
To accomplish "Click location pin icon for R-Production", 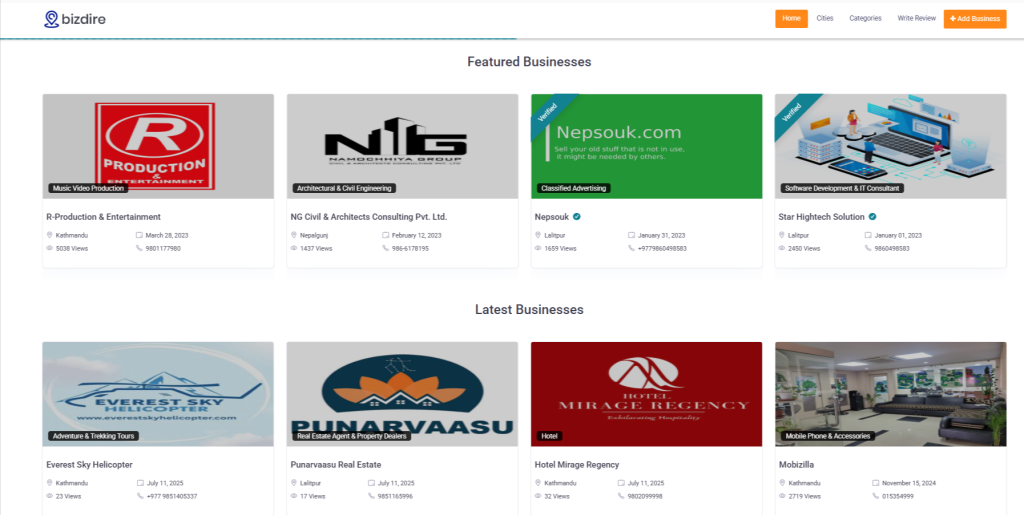I will click(50, 235).
